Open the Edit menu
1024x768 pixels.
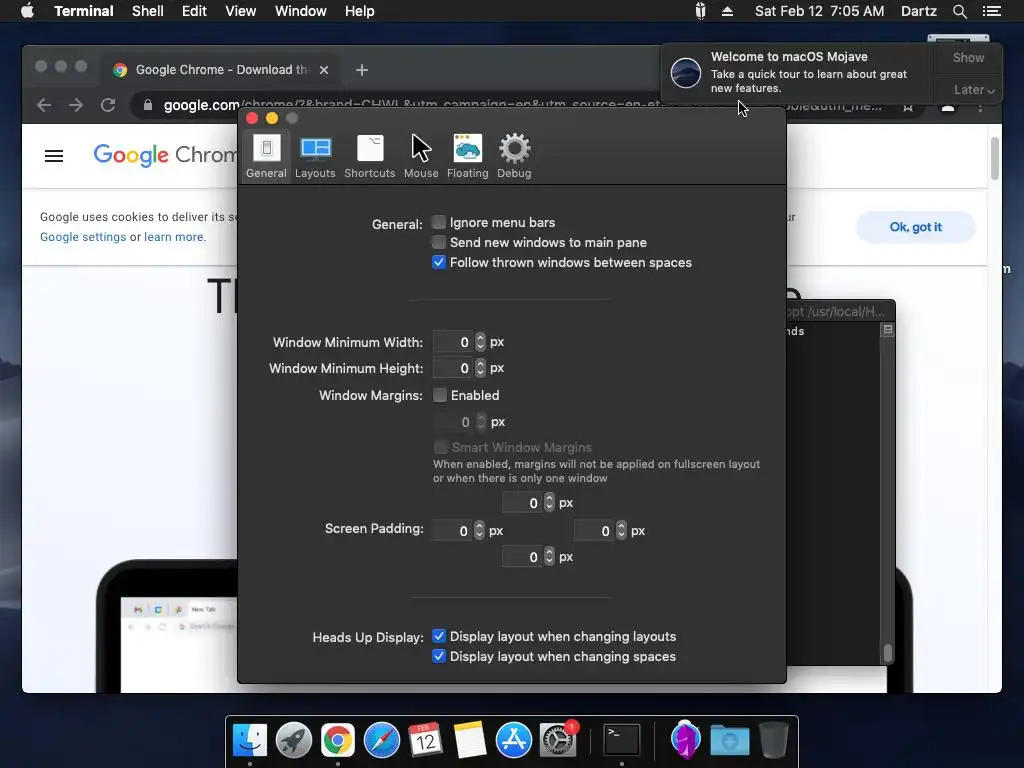(194, 11)
